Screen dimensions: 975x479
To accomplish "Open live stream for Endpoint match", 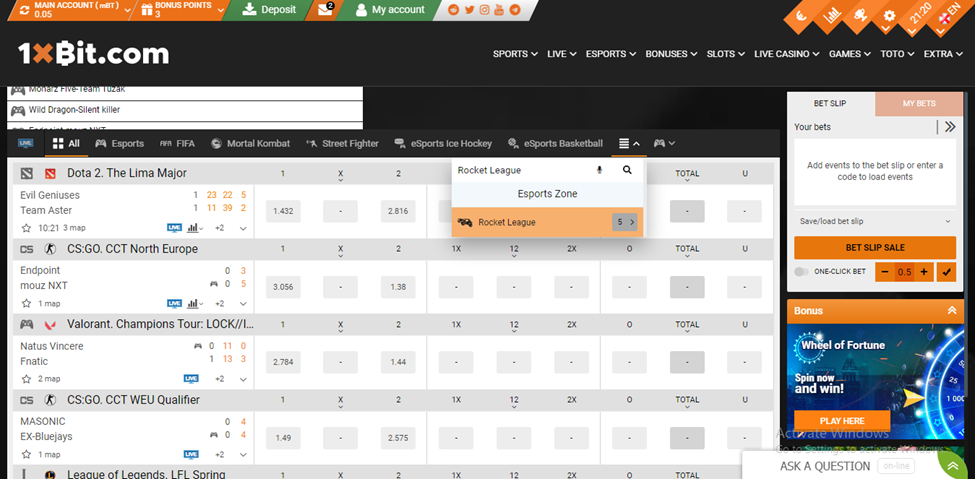I will [175, 304].
